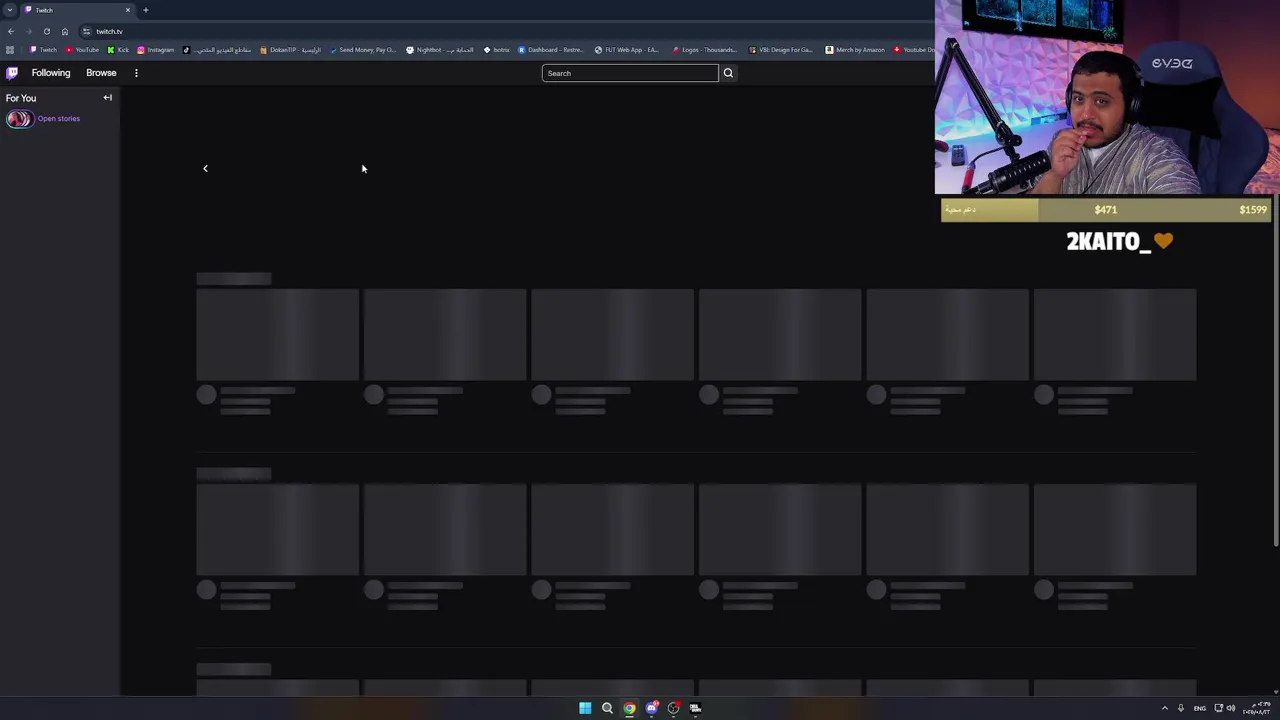Viewport: 1280px width, 720px height.
Task: Click the browser forward arrow
Action: [x=28, y=31]
